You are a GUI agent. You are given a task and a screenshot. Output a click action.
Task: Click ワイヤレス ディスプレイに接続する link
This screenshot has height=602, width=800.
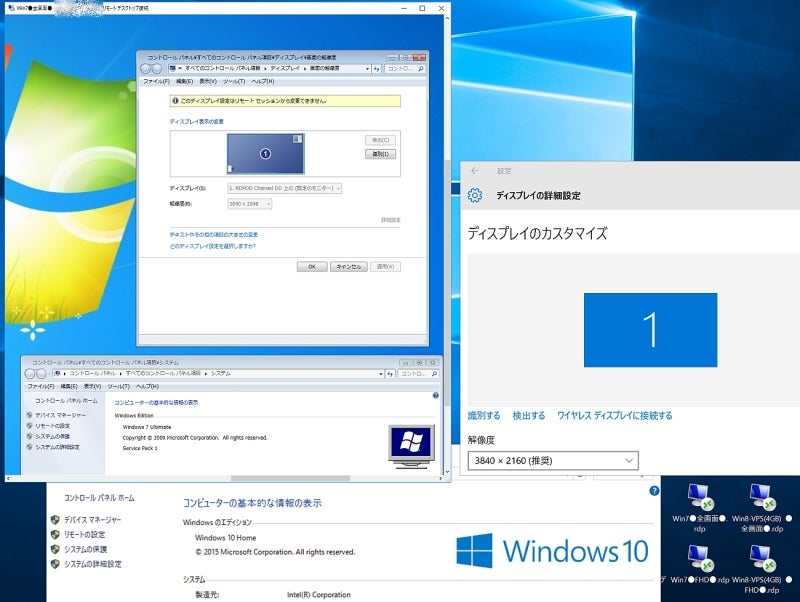pos(614,416)
